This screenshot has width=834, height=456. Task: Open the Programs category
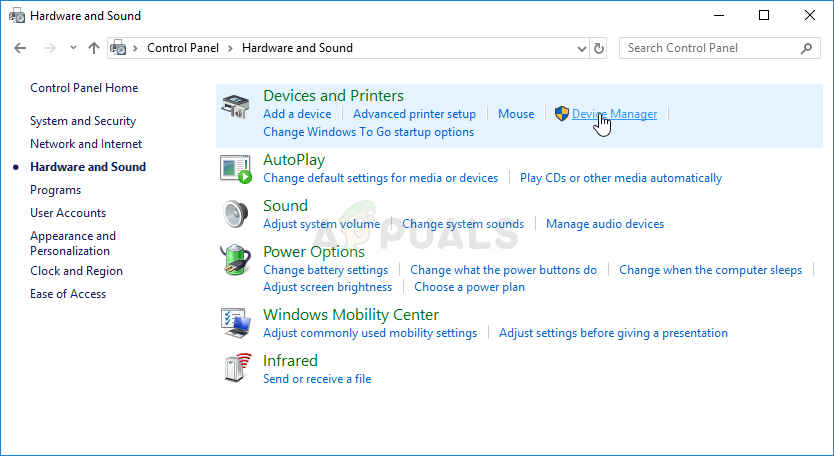coord(55,190)
